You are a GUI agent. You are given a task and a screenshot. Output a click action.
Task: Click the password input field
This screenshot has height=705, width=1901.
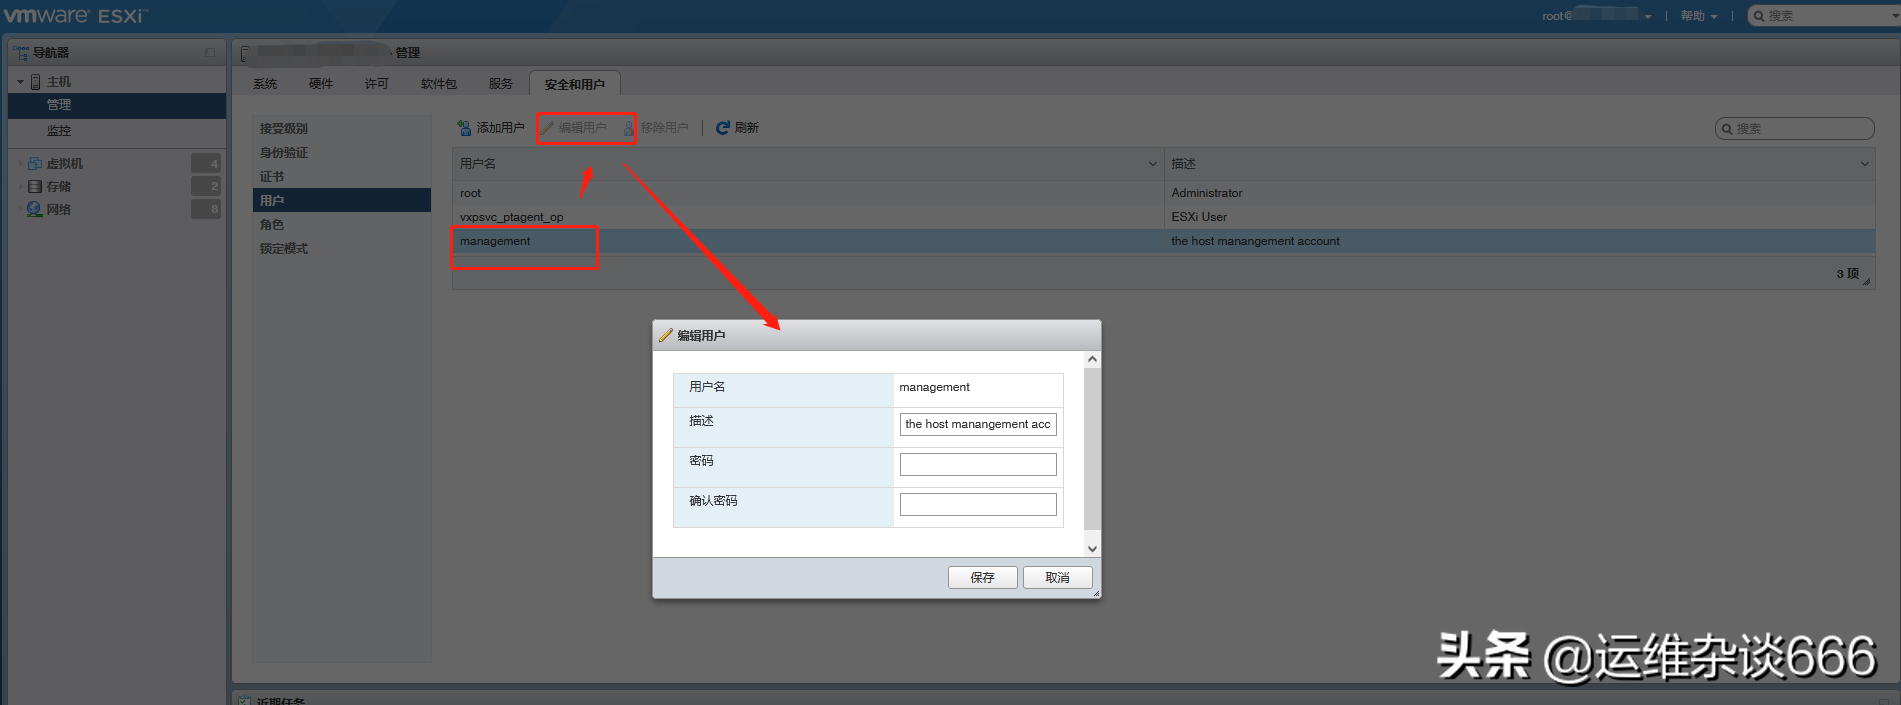coord(978,464)
